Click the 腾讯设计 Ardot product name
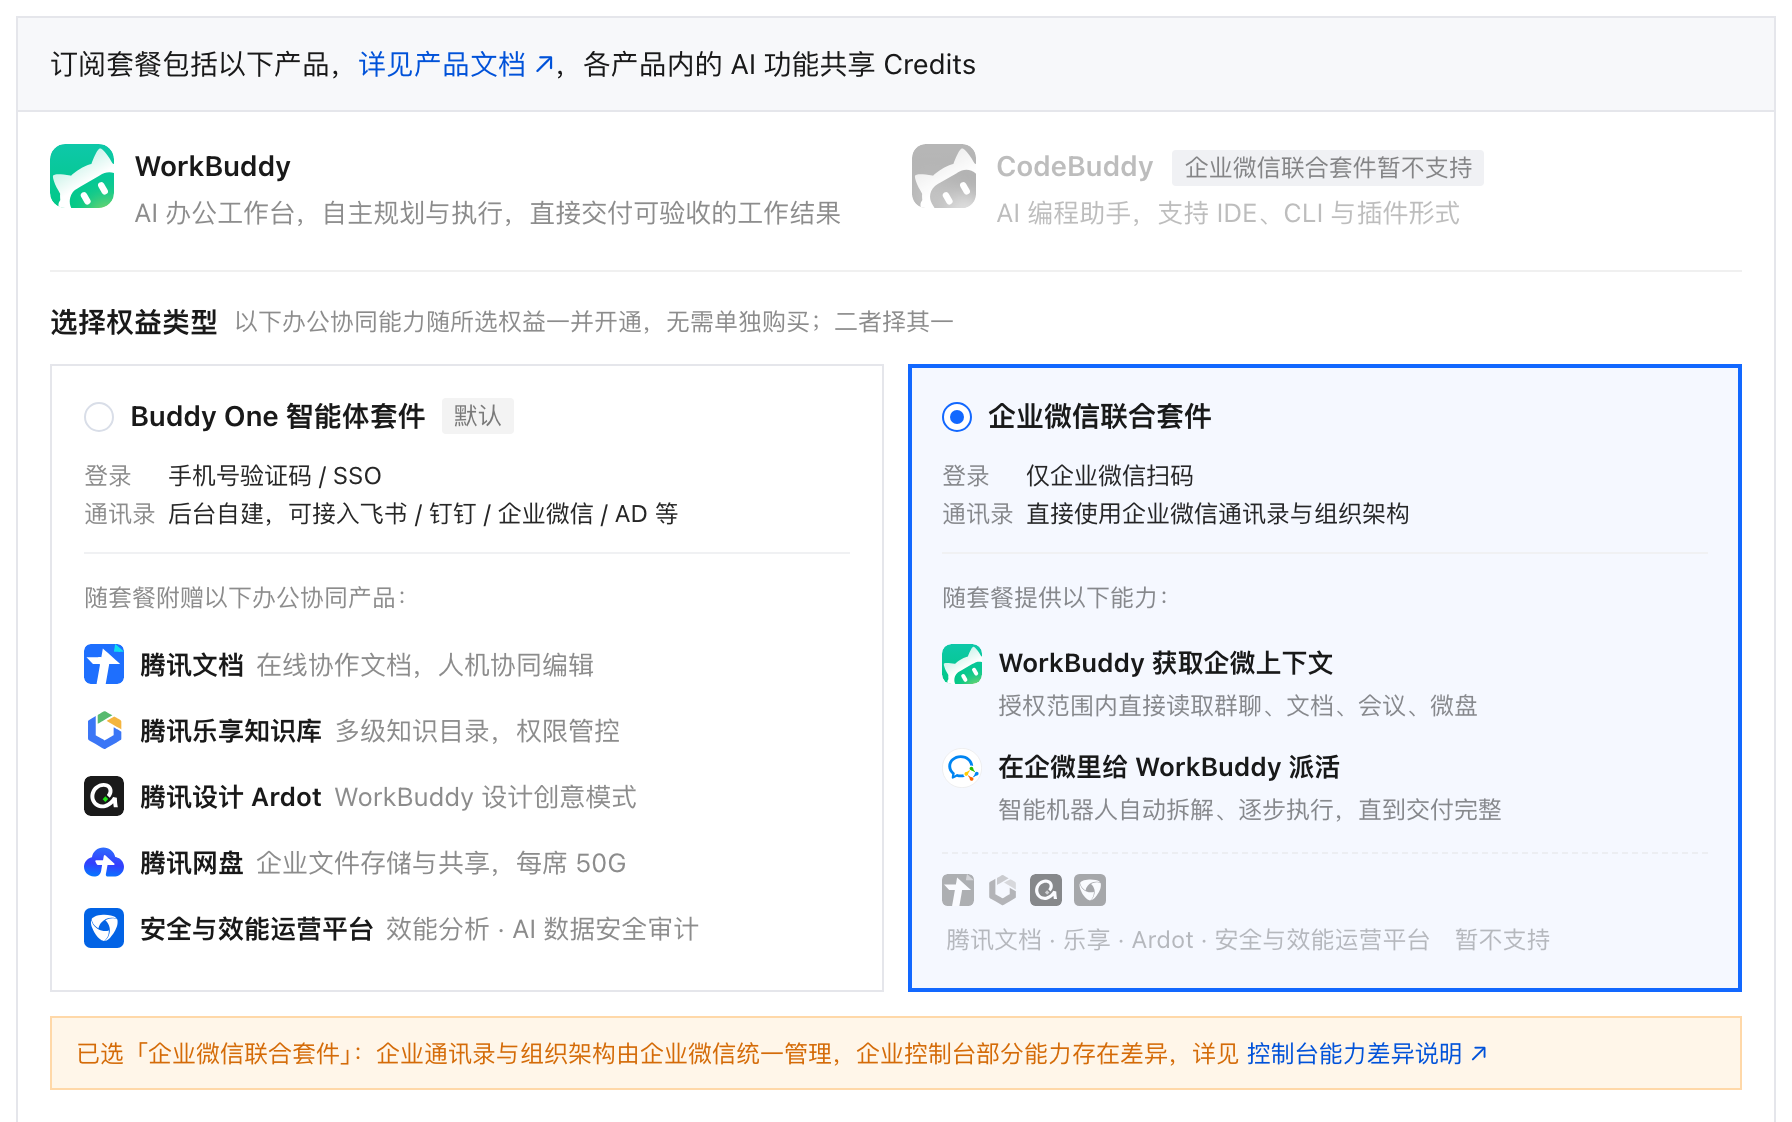This screenshot has width=1792, height=1122. [231, 796]
